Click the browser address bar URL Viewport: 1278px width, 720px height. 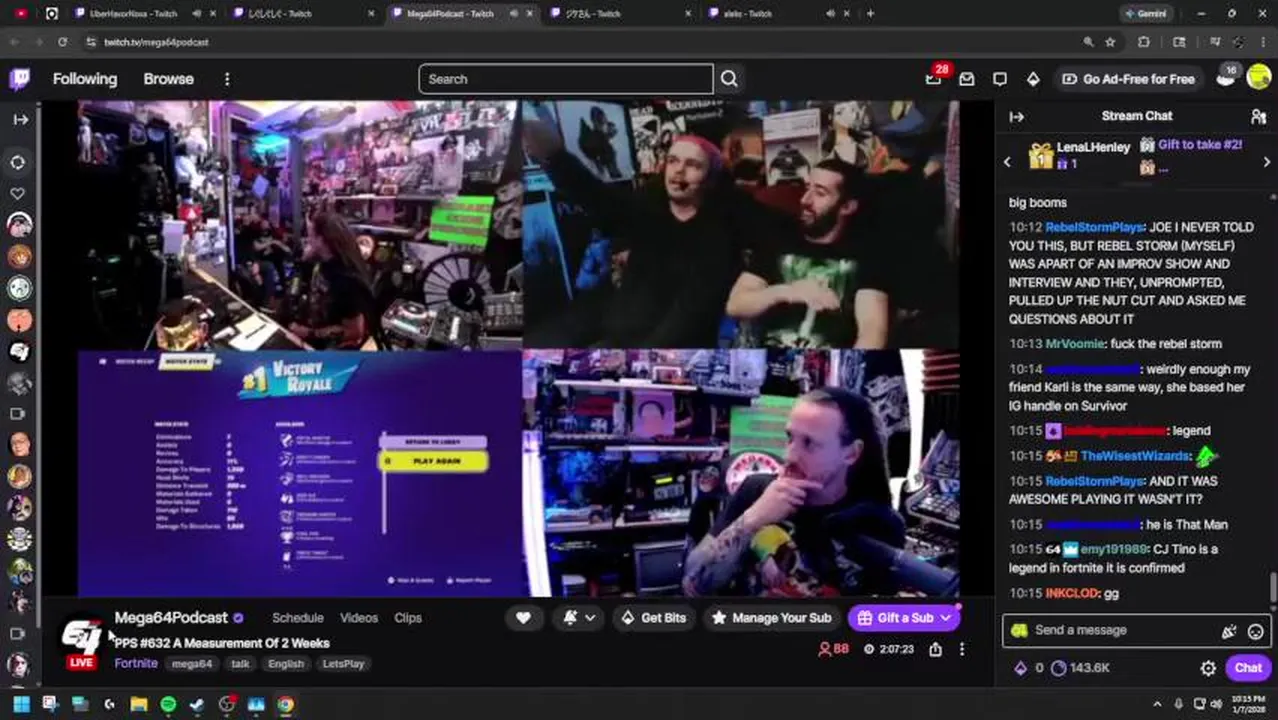click(x=156, y=42)
